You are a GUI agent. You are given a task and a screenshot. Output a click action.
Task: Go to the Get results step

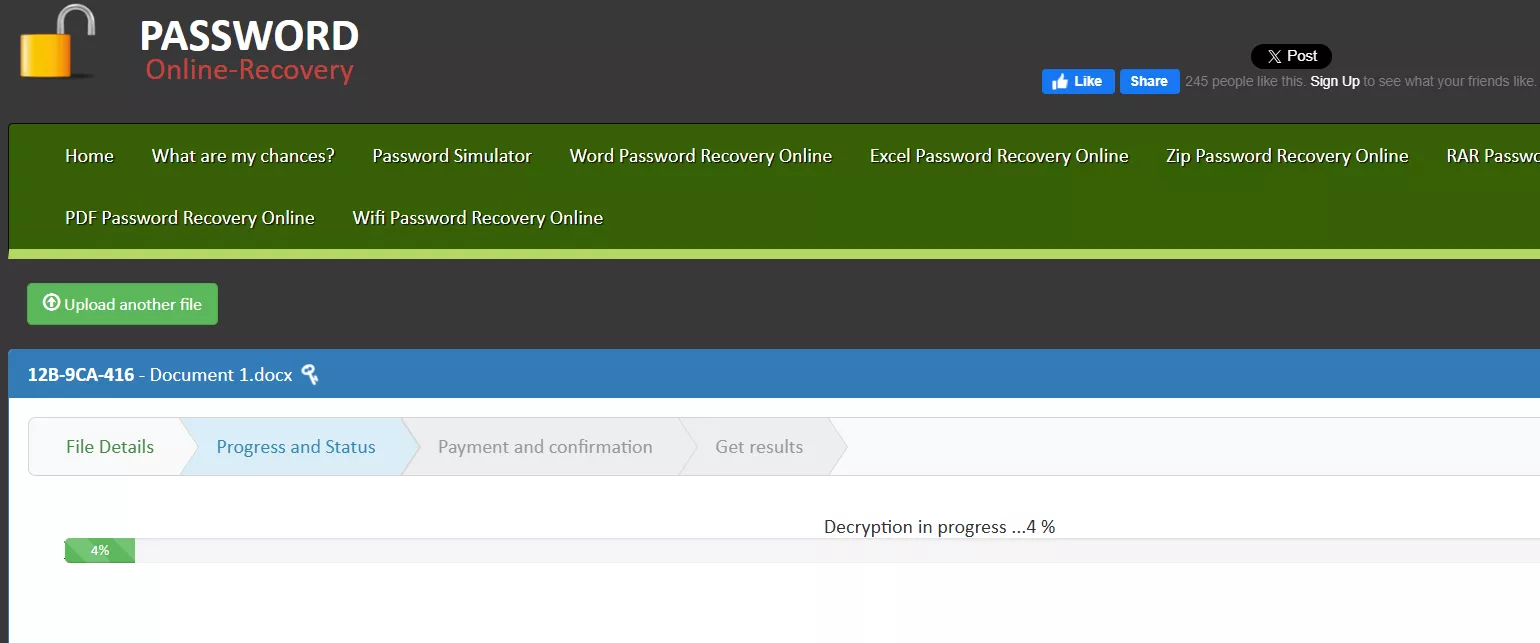(759, 447)
